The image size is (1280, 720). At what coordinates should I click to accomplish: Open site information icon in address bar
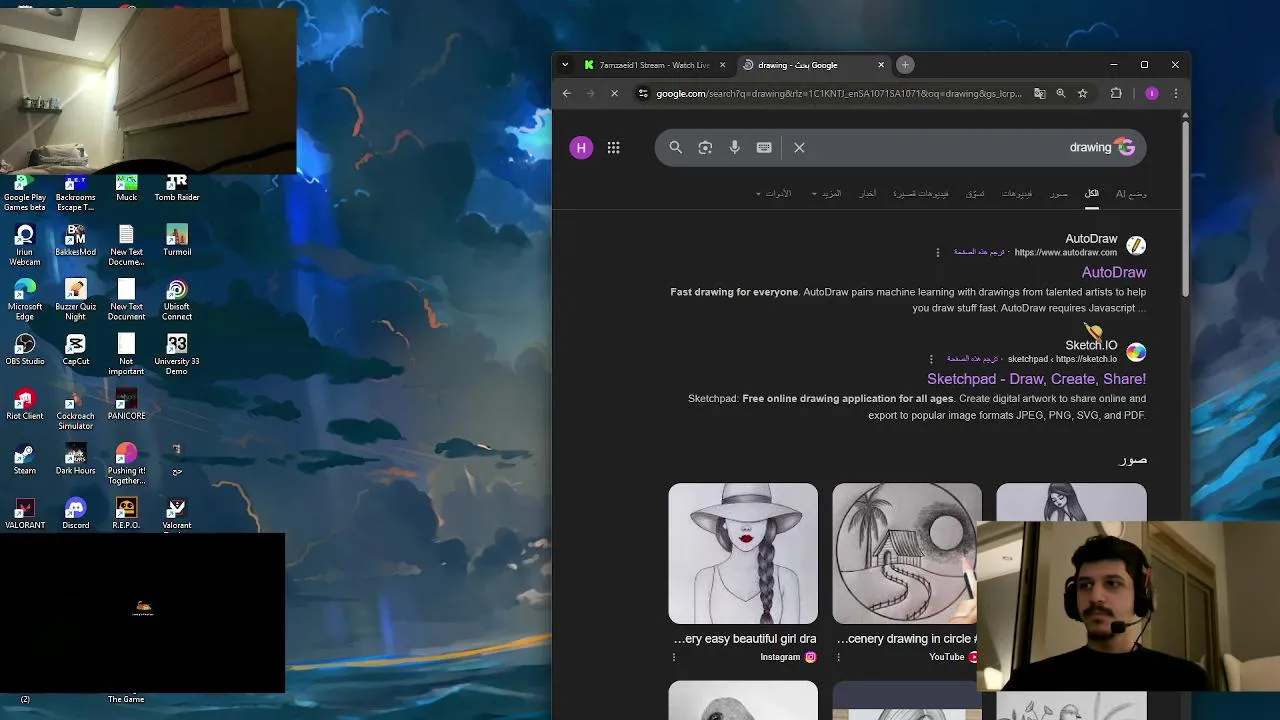(643, 93)
